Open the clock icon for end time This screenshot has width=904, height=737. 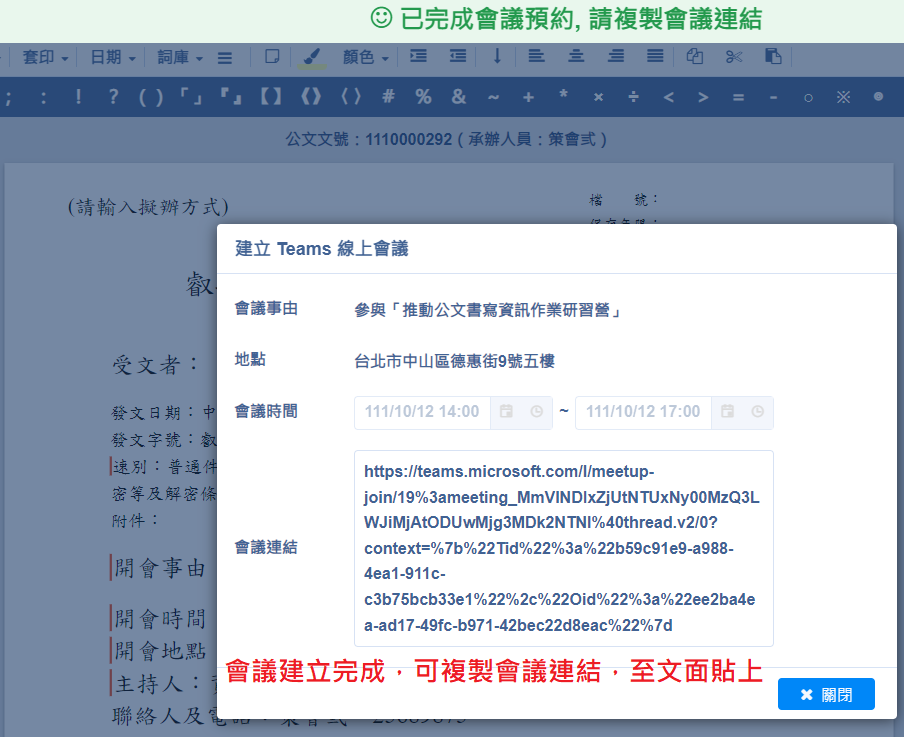click(x=758, y=412)
